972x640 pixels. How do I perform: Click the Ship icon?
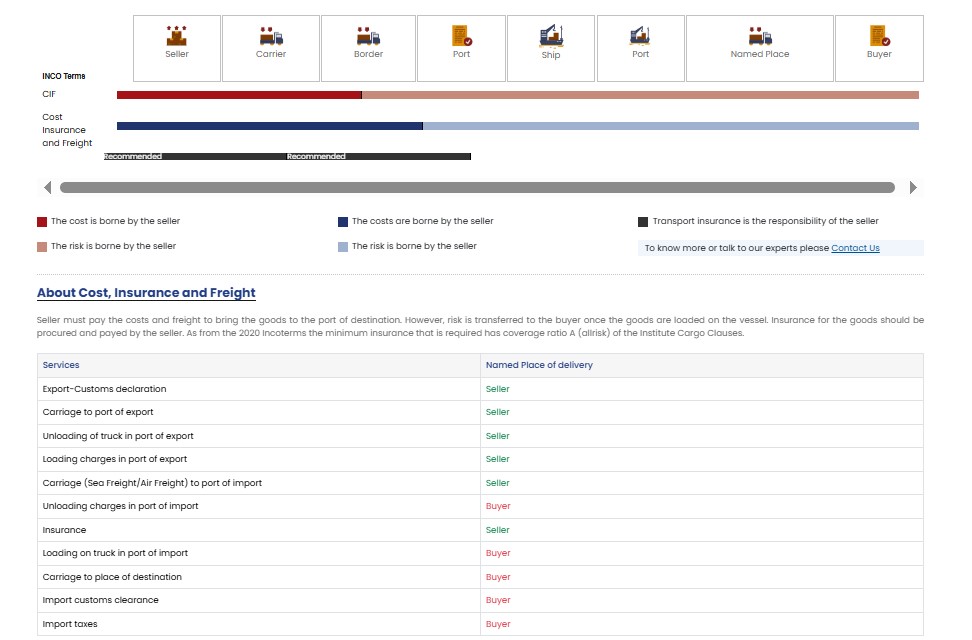coord(551,37)
